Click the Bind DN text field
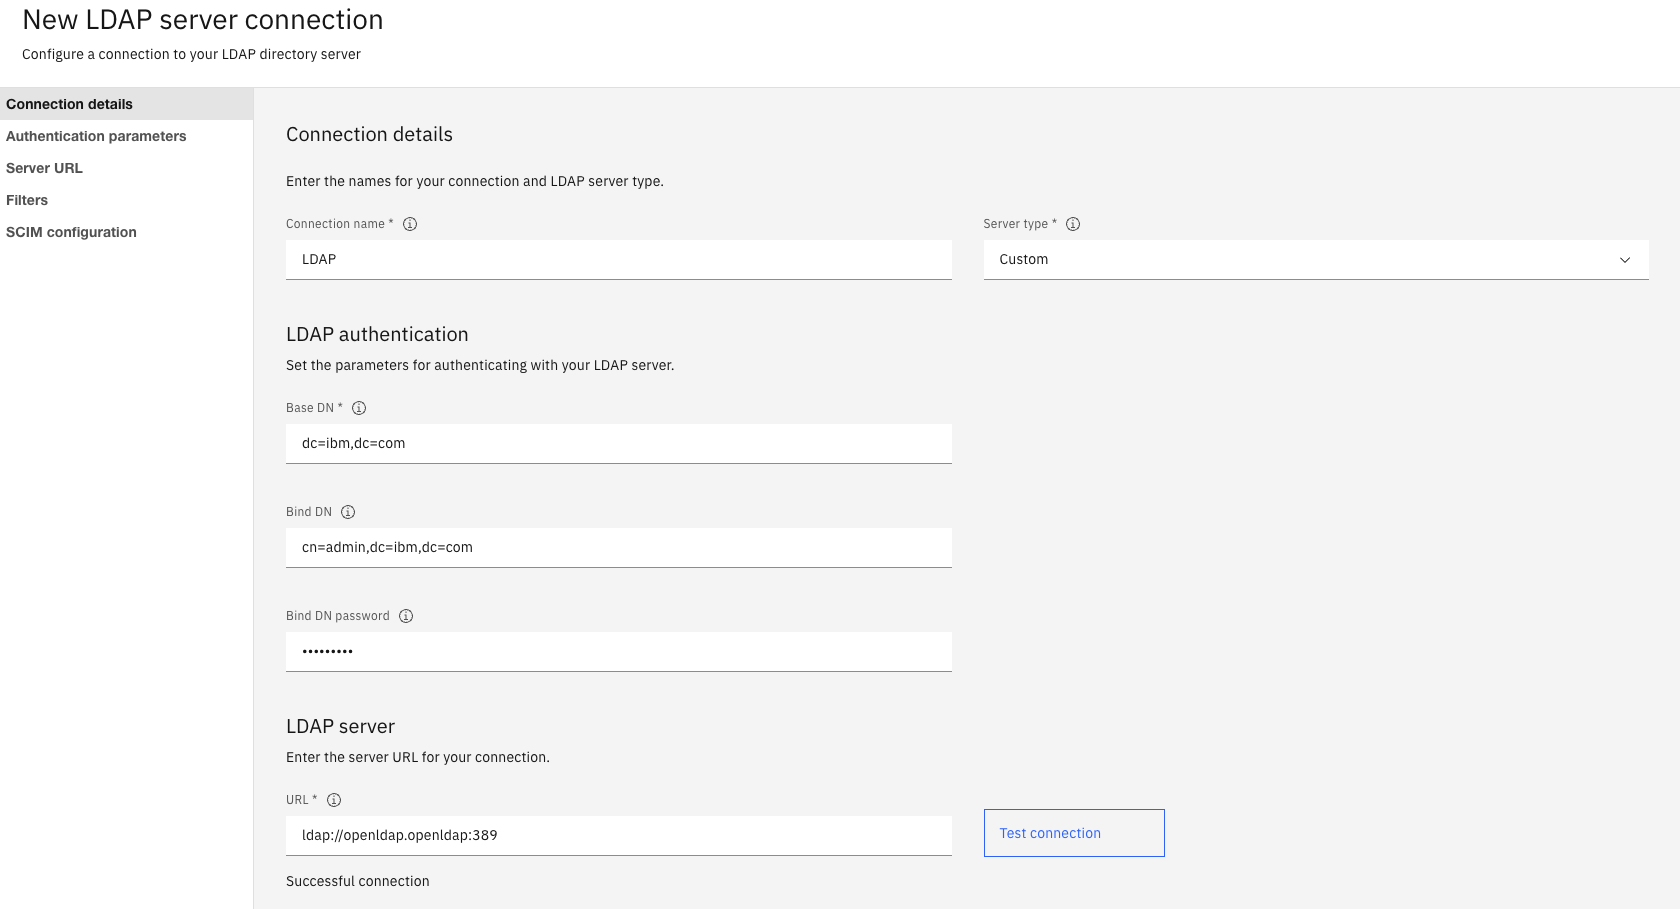 pyautogui.click(x=618, y=548)
